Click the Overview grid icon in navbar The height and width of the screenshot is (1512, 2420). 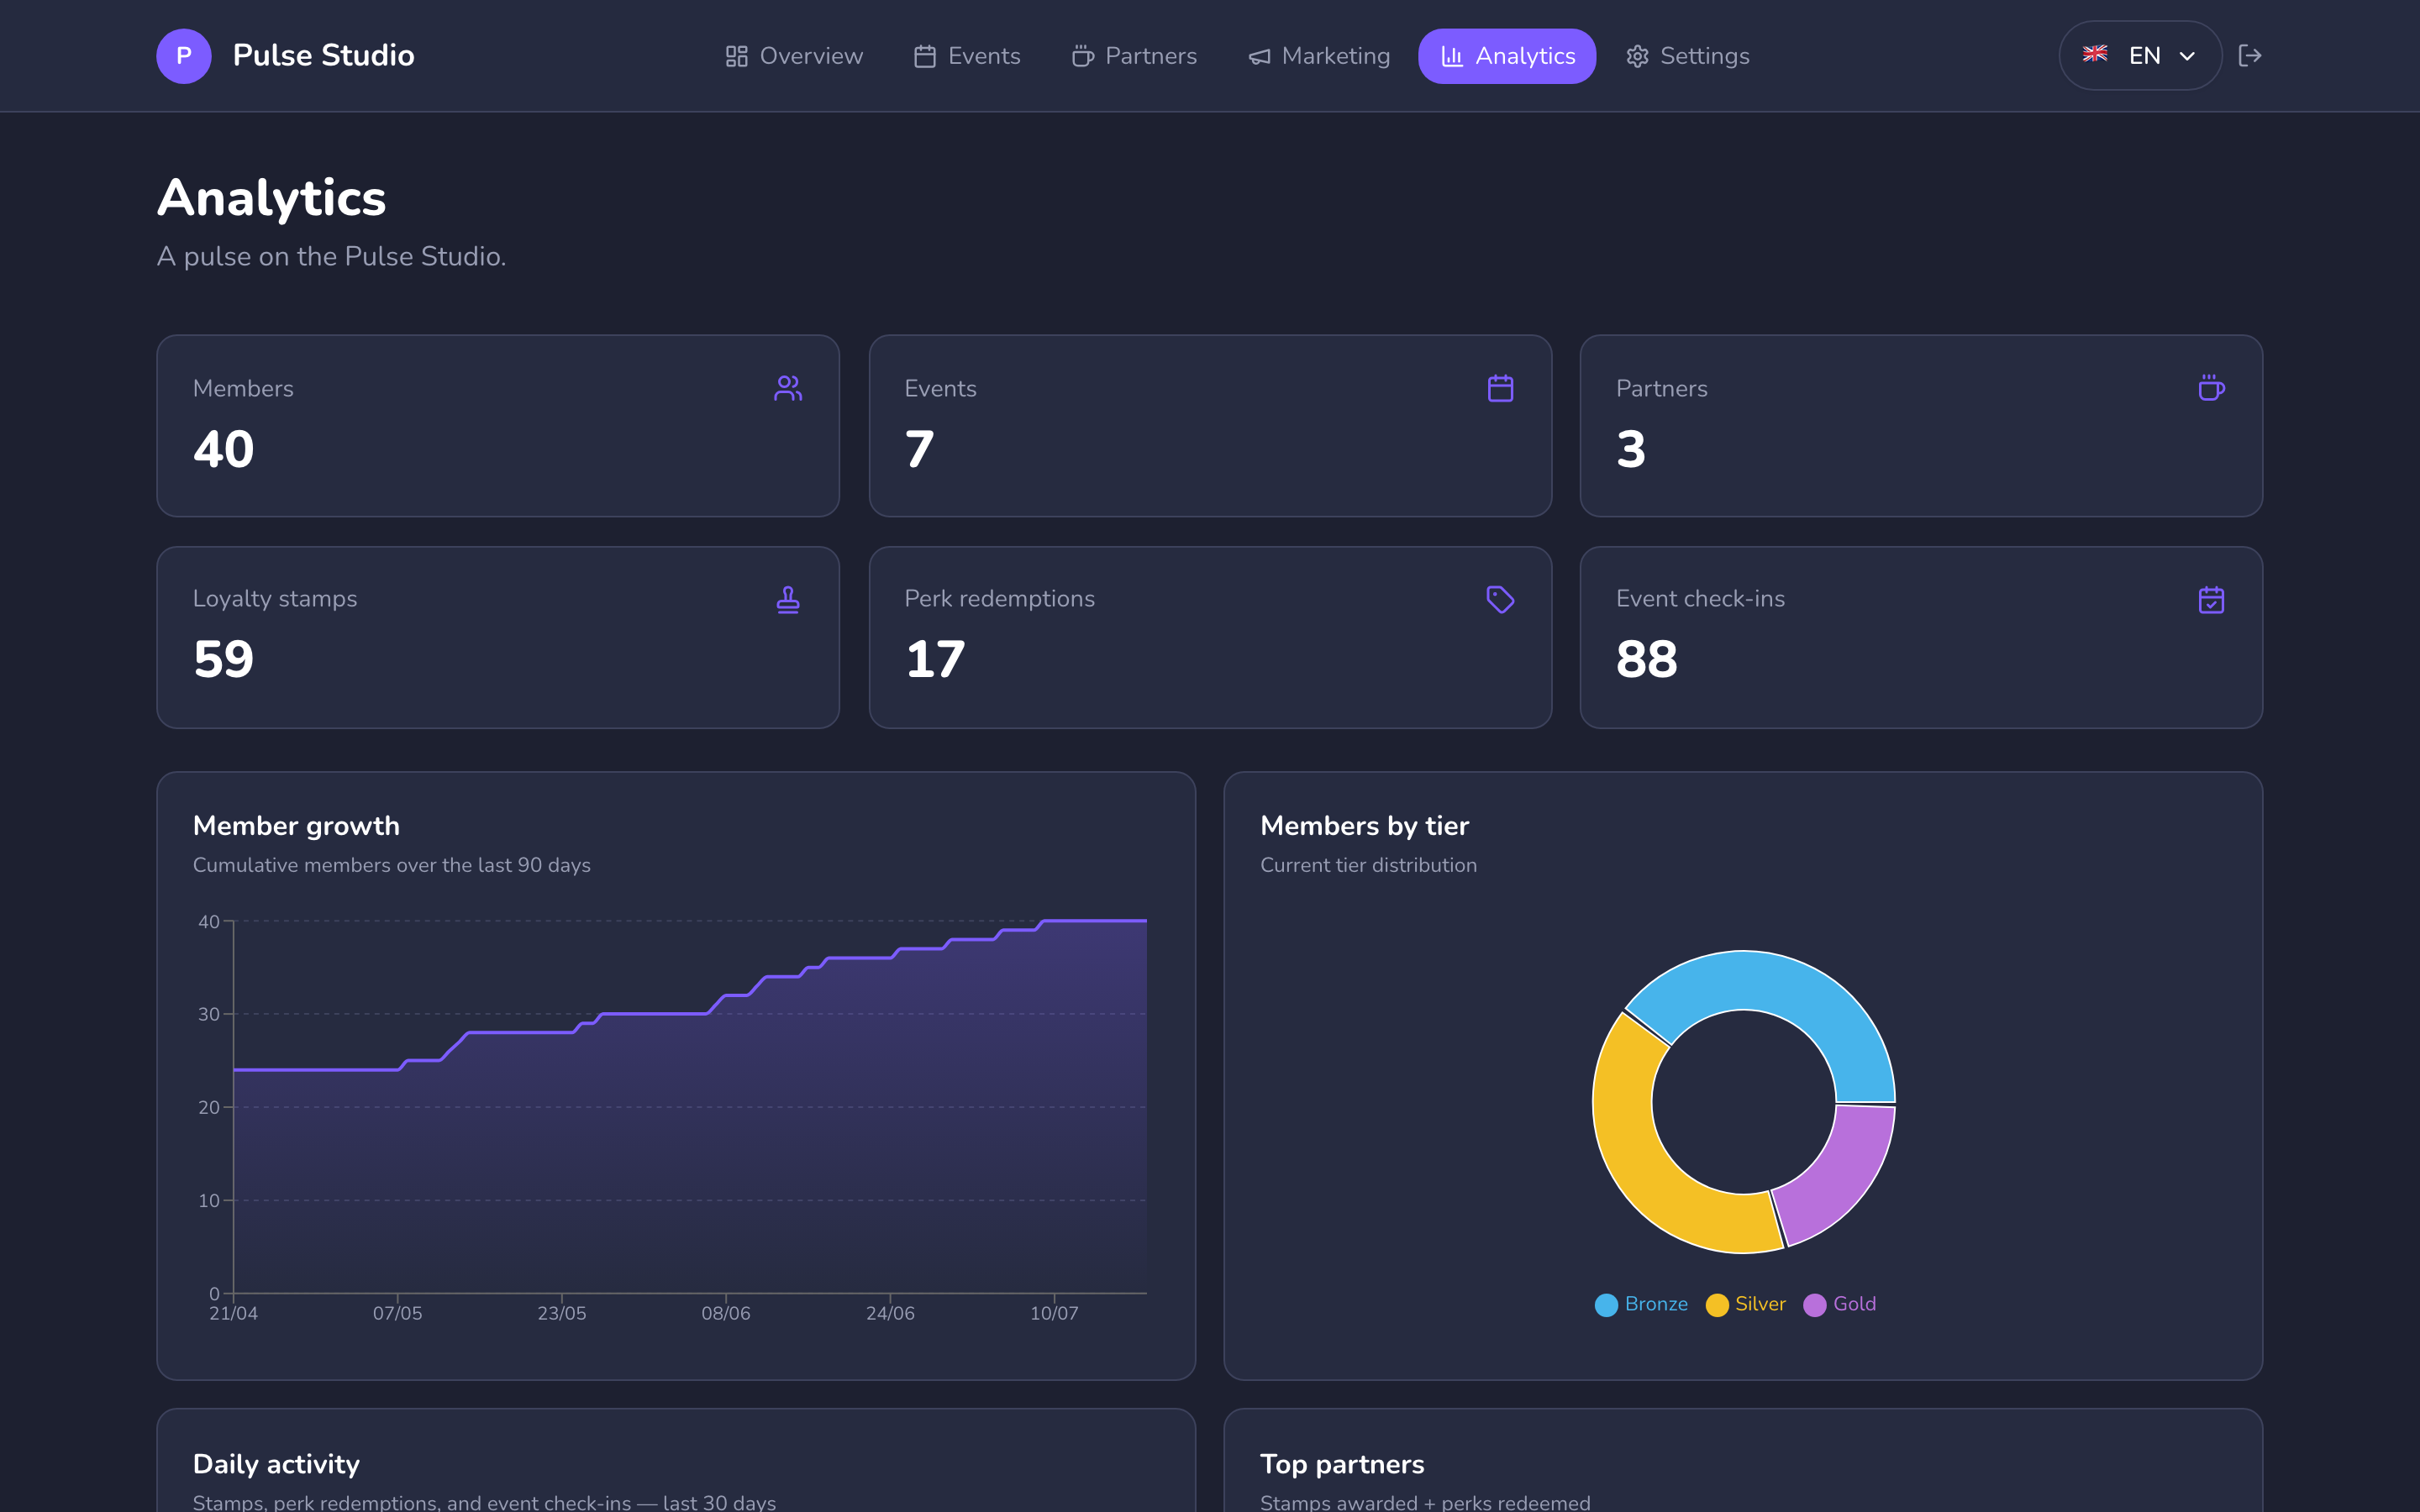point(737,56)
